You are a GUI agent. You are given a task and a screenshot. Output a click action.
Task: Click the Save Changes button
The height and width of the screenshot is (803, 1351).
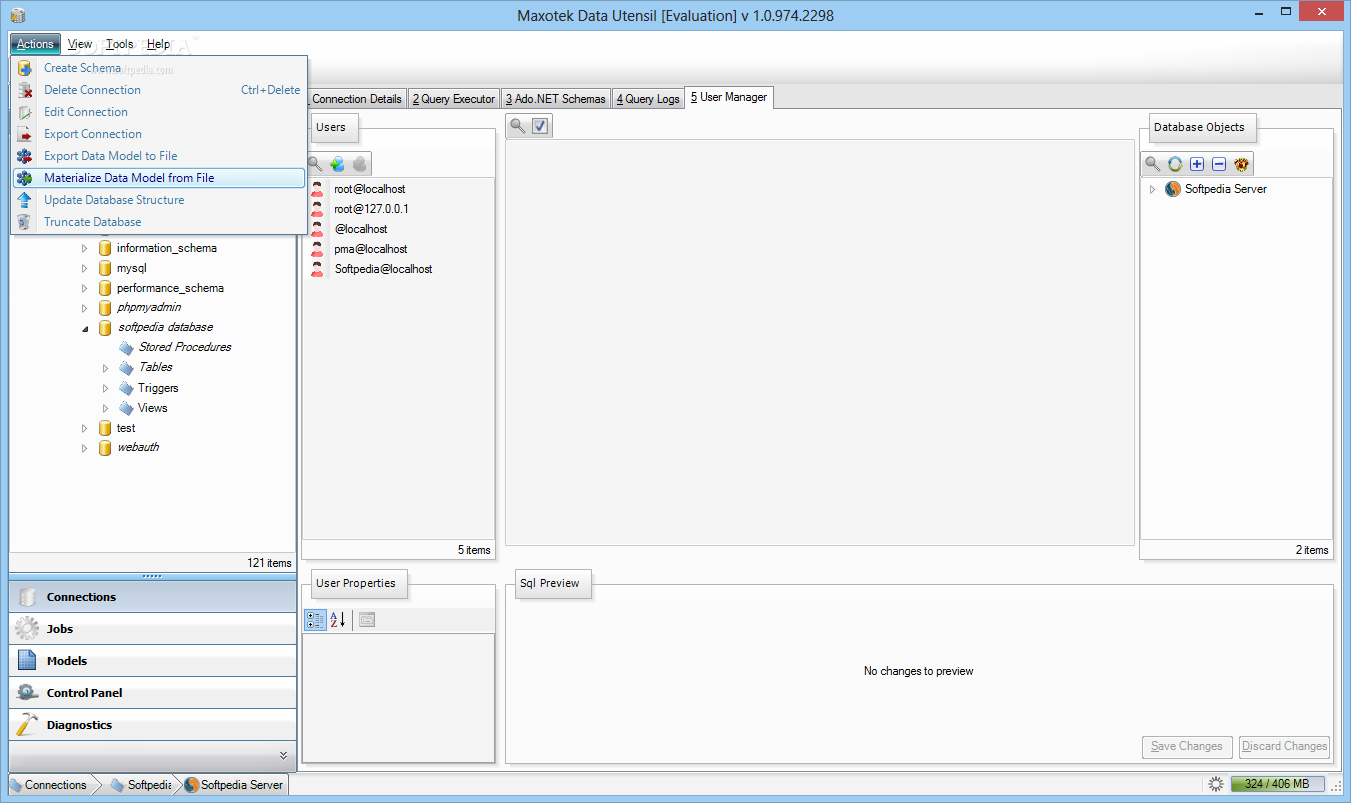pyautogui.click(x=1187, y=746)
